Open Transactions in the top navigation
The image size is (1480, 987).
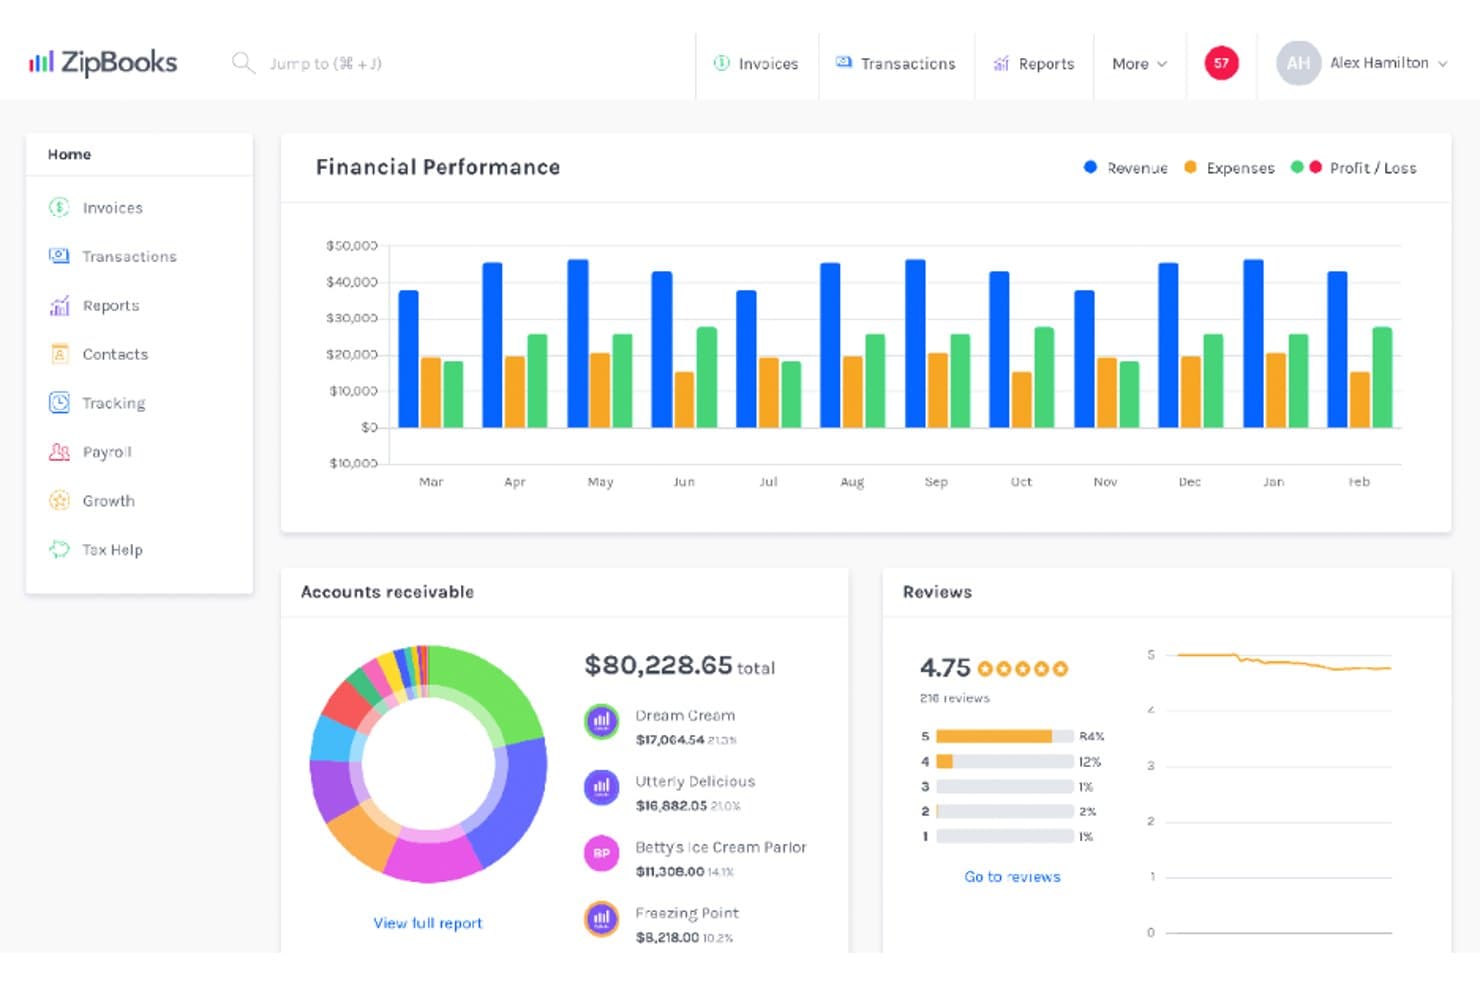pos(895,63)
